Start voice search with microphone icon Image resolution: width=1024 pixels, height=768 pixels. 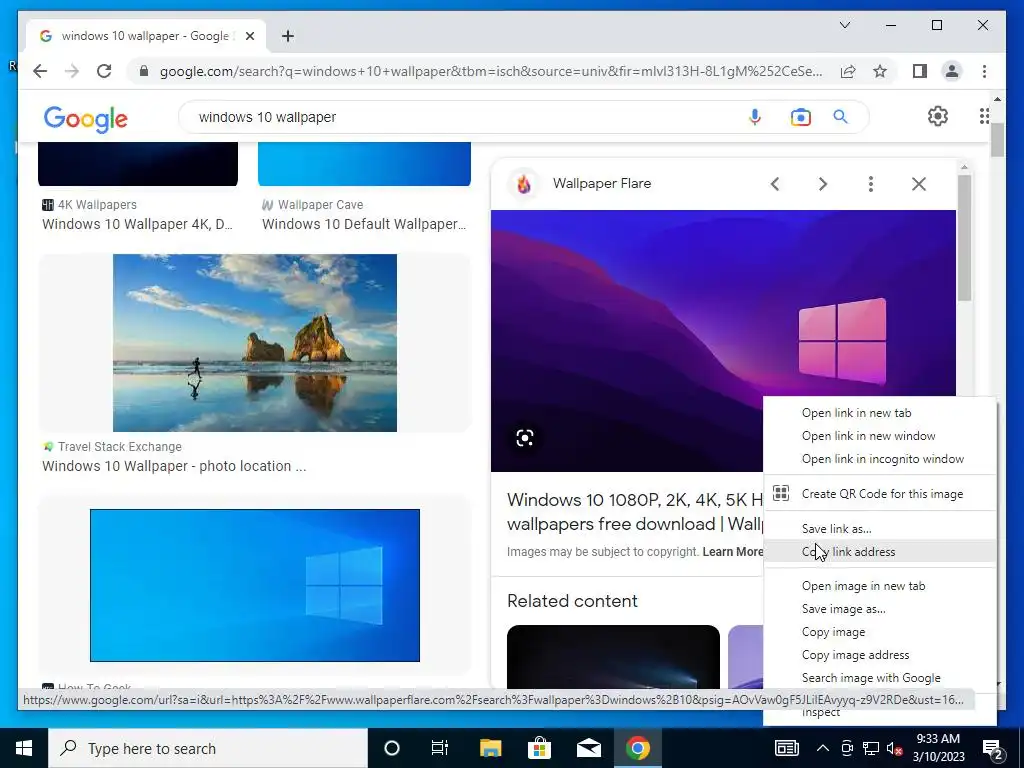coord(754,117)
